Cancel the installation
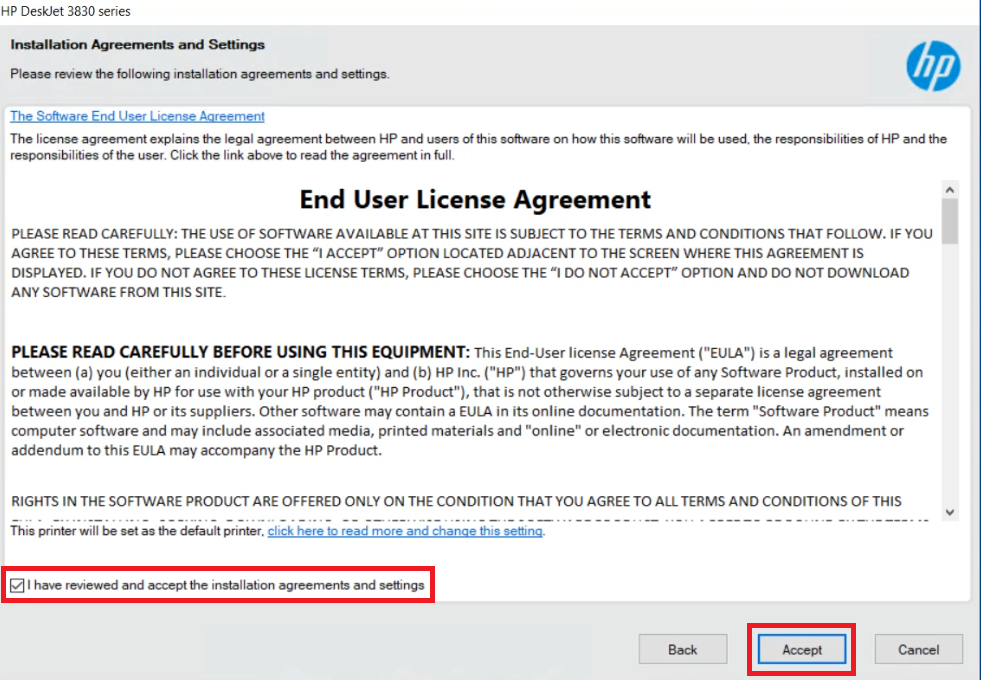The width and height of the screenshot is (981, 680). [x=918, y=649]
